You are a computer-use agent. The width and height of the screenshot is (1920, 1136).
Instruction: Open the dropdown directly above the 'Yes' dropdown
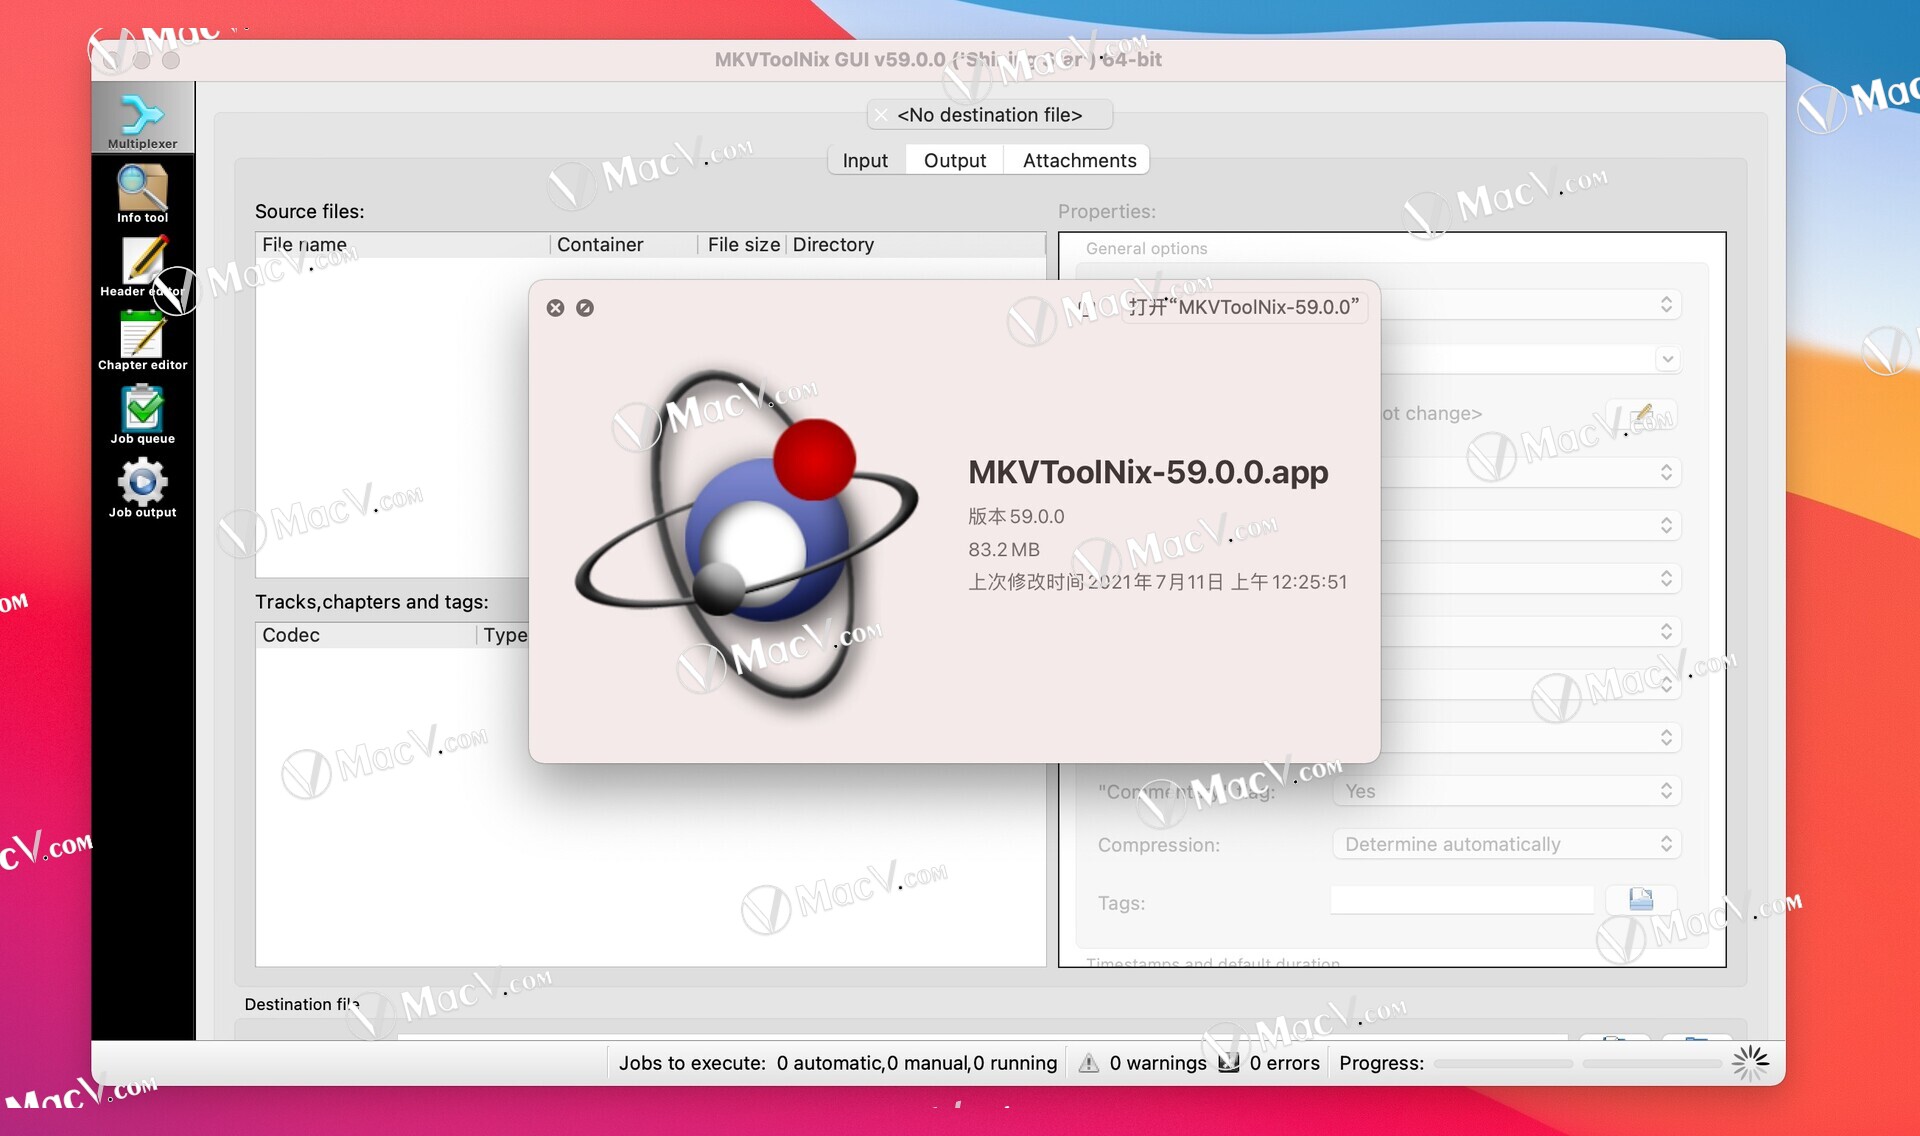click(x=1531, y=738)
